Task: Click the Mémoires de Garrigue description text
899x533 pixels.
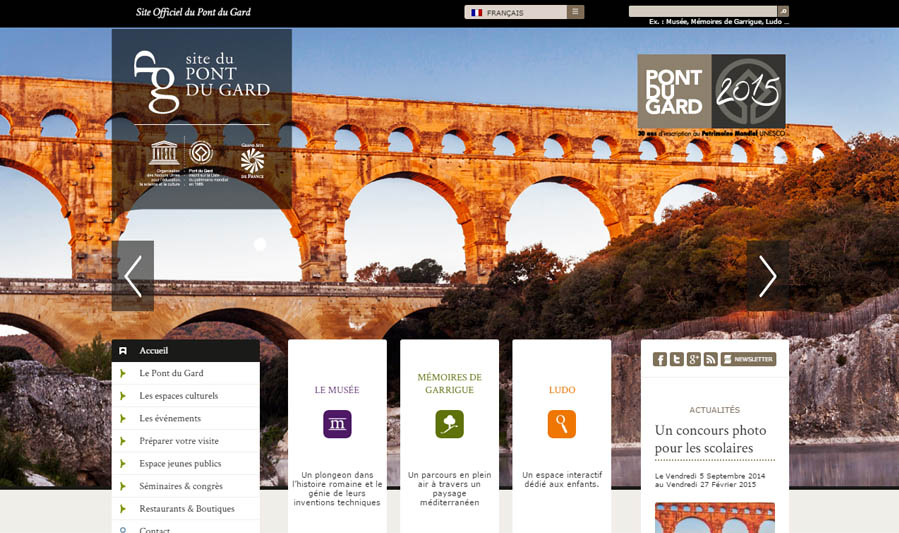Action: pyautogui.click(x=450, y=489)
